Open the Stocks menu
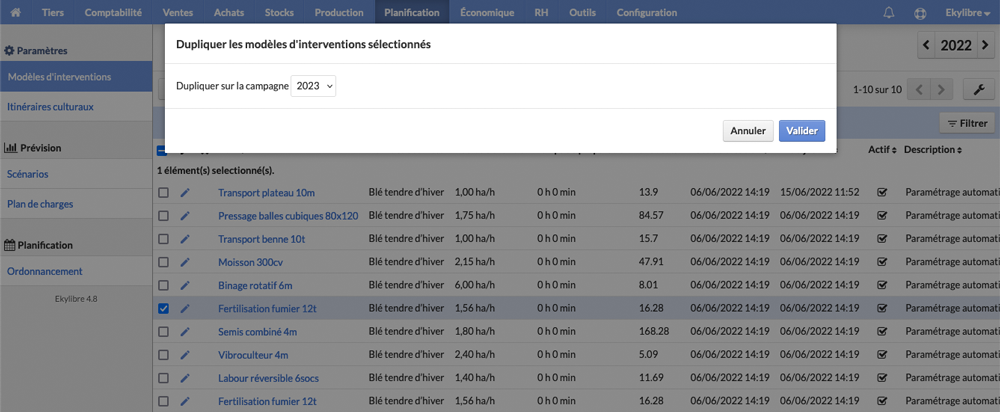The image size is (1000, 412). click(281, 12)
